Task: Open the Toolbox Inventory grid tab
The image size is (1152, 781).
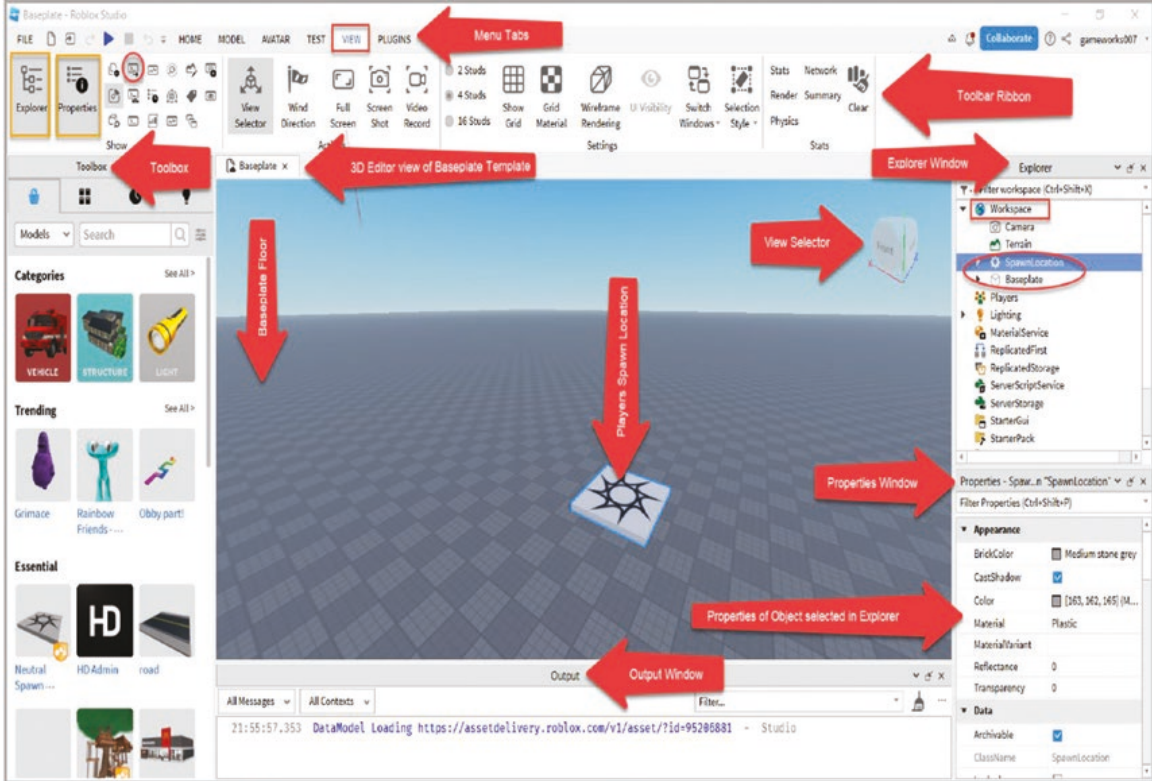Action: tap(85, 196)
